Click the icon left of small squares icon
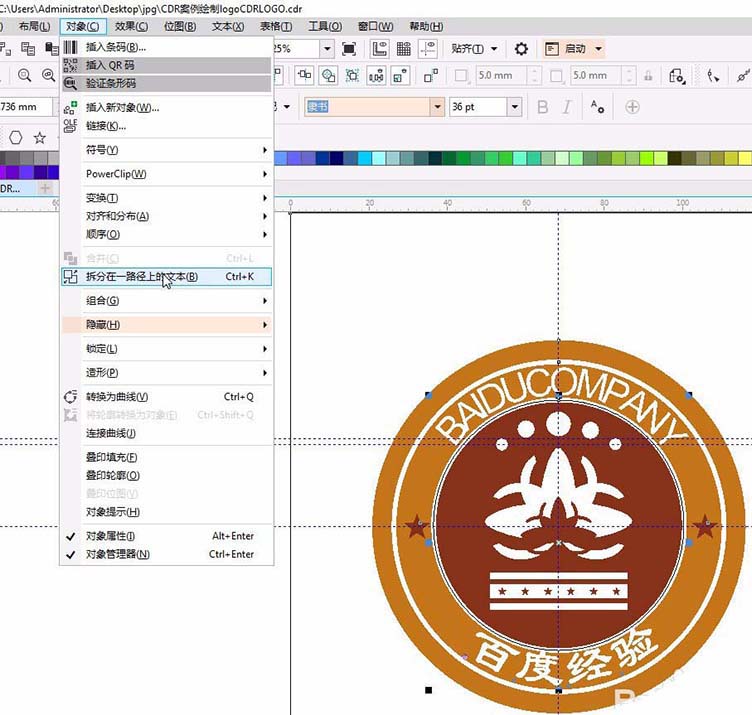 pos(400,75)
